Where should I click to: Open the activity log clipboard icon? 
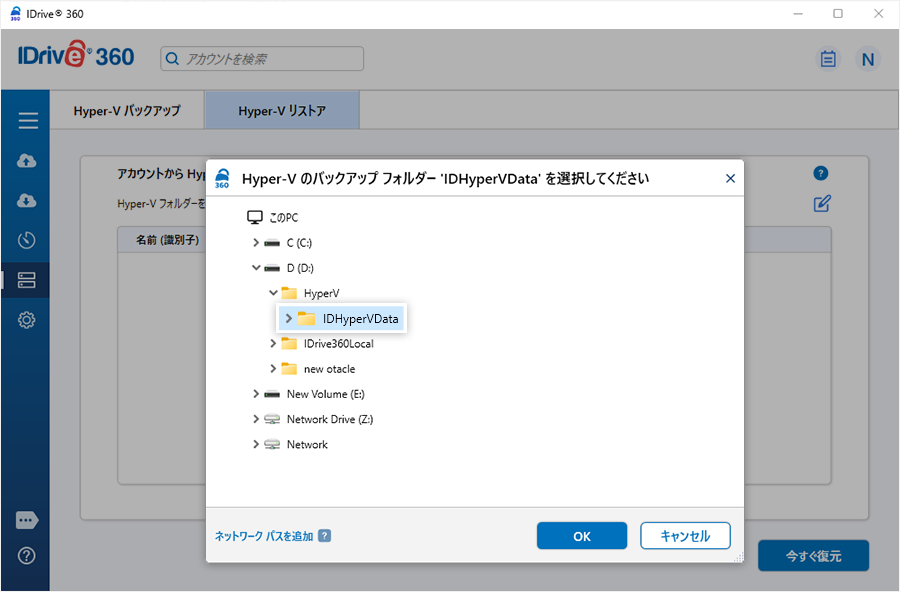click(x=828, y=59)
